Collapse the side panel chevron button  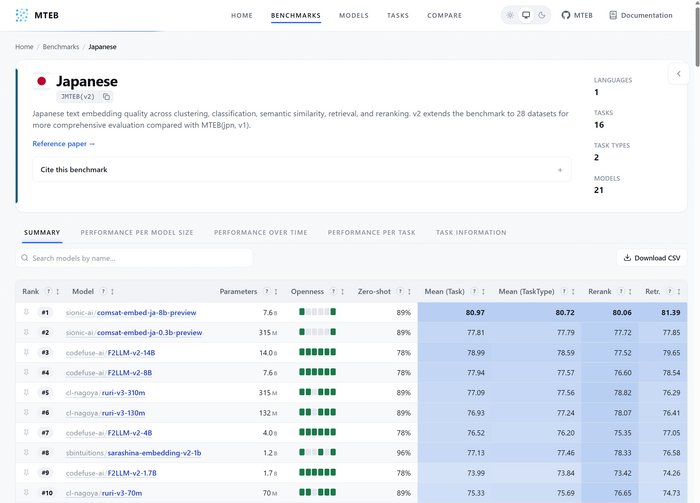coord(678,74)
